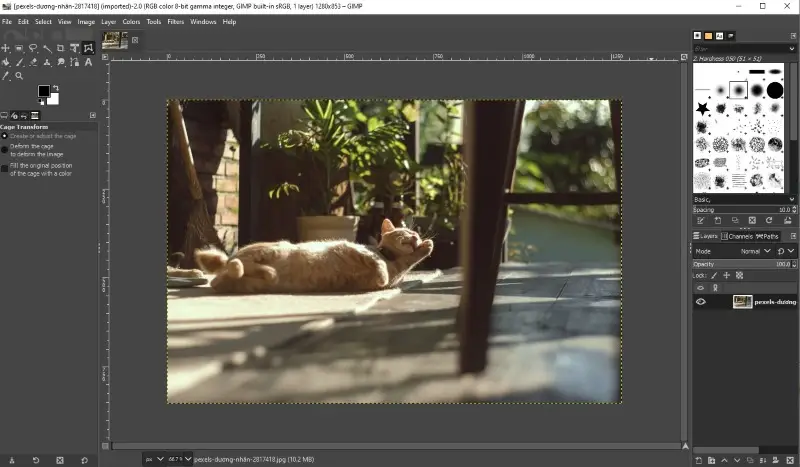Select the large solid black round brush
This screenshot has width=800, height=467.
click(x=774, y=90)
